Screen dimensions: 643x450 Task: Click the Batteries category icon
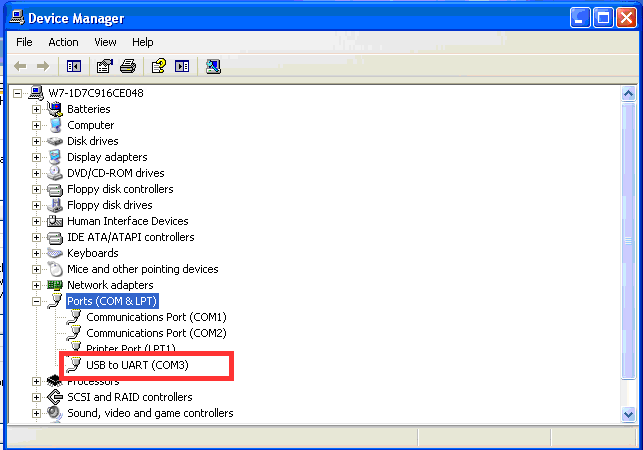(55, 109)
